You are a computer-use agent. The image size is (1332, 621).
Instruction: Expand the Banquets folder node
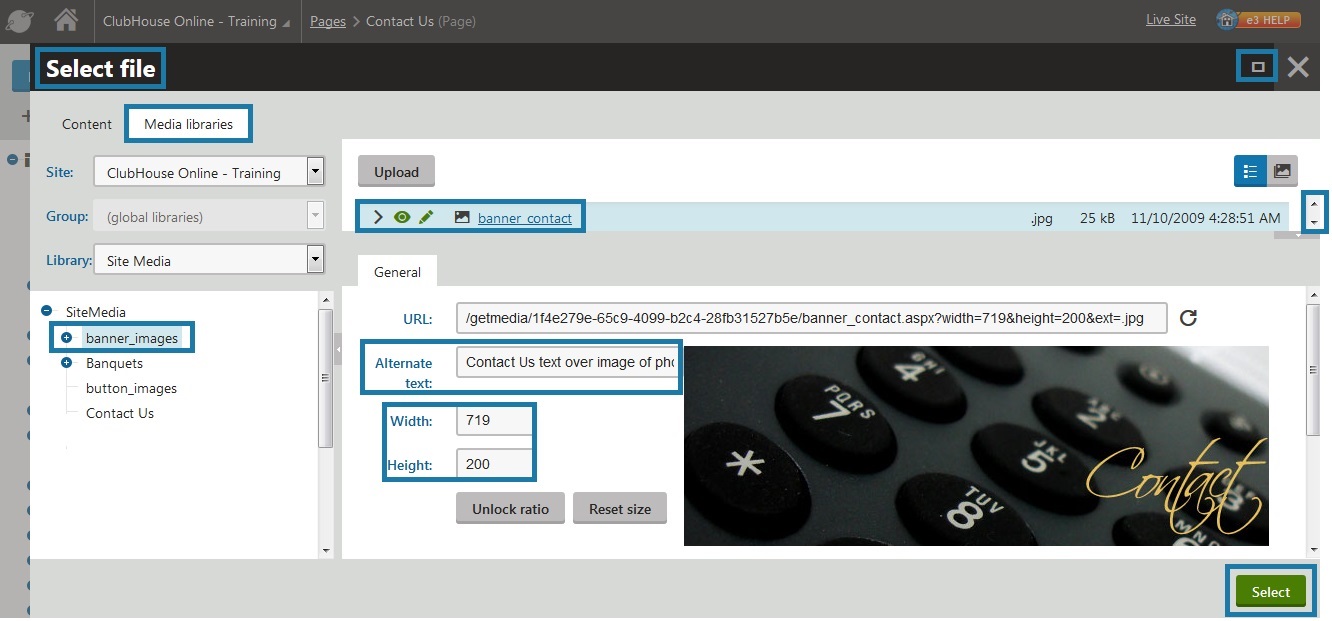pos(67,363)
